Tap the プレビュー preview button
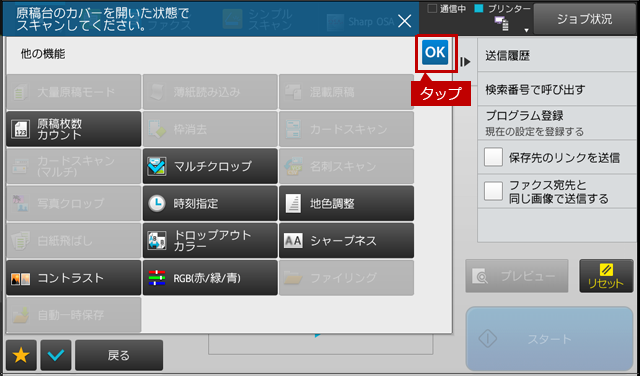This screenshot has width=640, height=376. [517, 276]
